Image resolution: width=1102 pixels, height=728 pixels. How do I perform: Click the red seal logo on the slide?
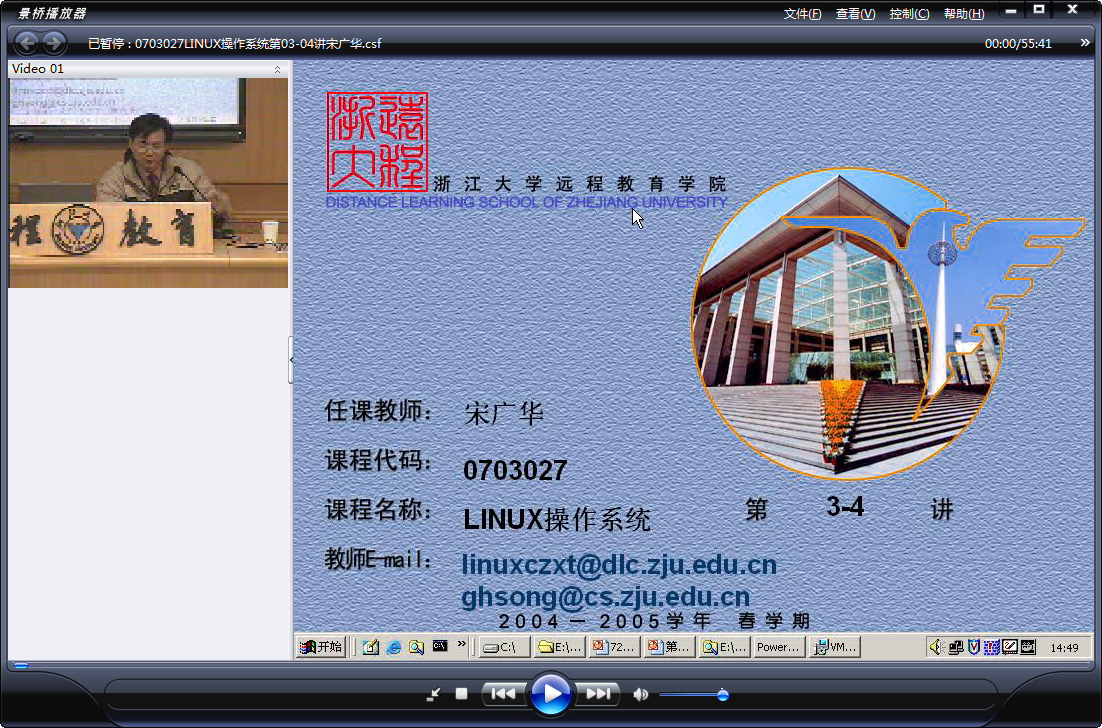click(377, 142)
